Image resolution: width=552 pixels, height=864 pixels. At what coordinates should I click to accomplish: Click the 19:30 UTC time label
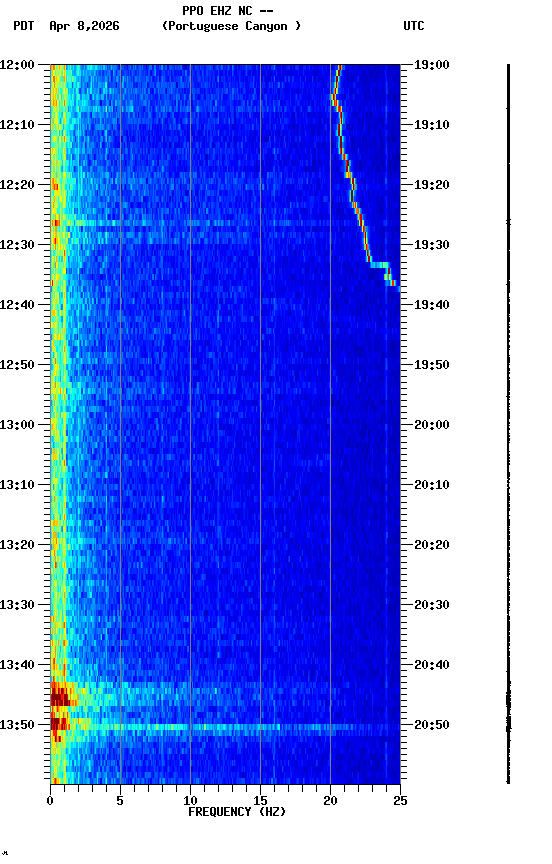(432, 245)
